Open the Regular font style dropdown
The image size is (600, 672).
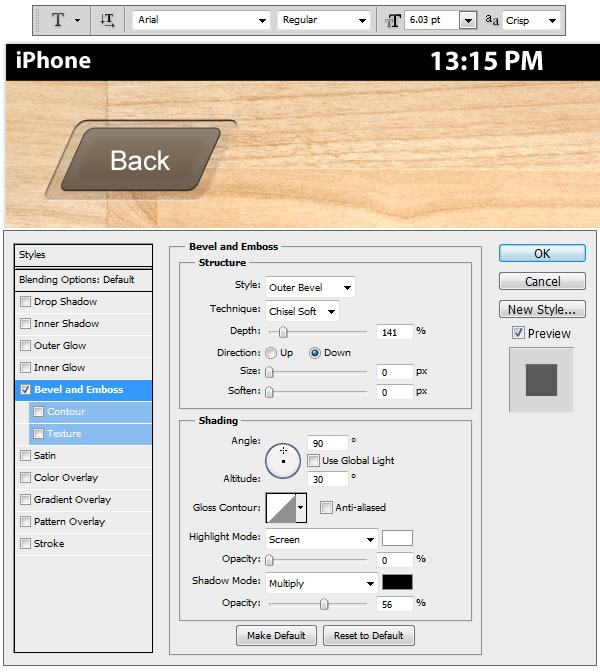pos(324,20)
